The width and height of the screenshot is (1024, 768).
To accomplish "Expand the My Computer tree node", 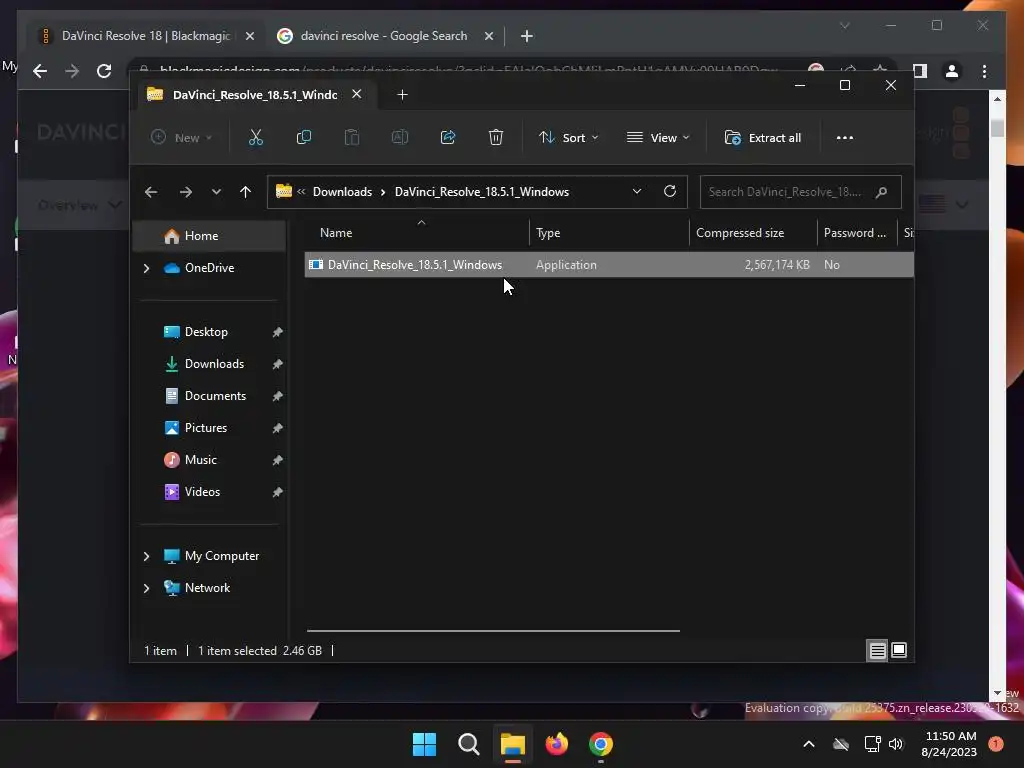I will (146, 556).
